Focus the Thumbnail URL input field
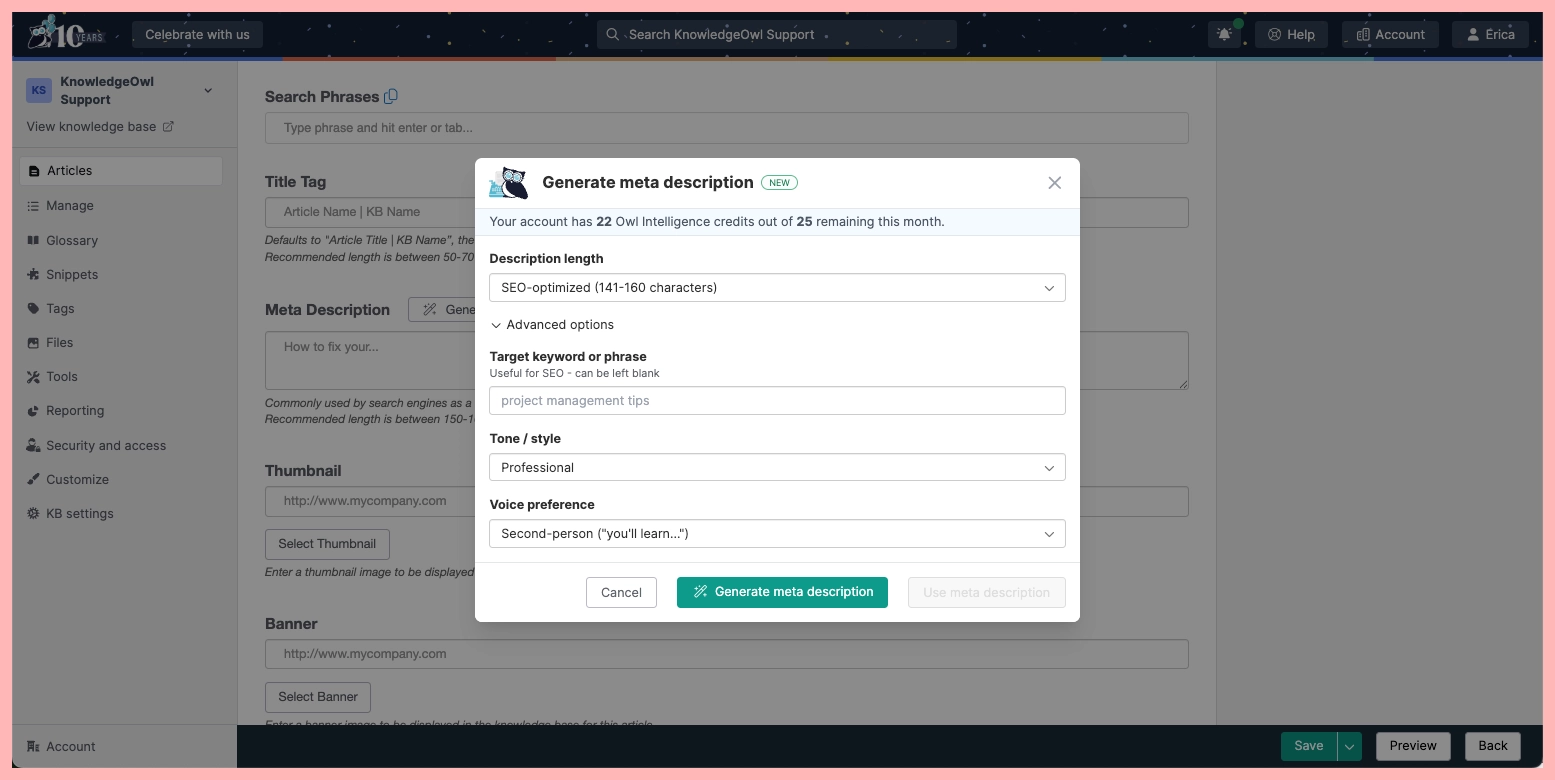The height and width of the screenshot is (780, 1555). pyautogui.click(x=726, y=501)
